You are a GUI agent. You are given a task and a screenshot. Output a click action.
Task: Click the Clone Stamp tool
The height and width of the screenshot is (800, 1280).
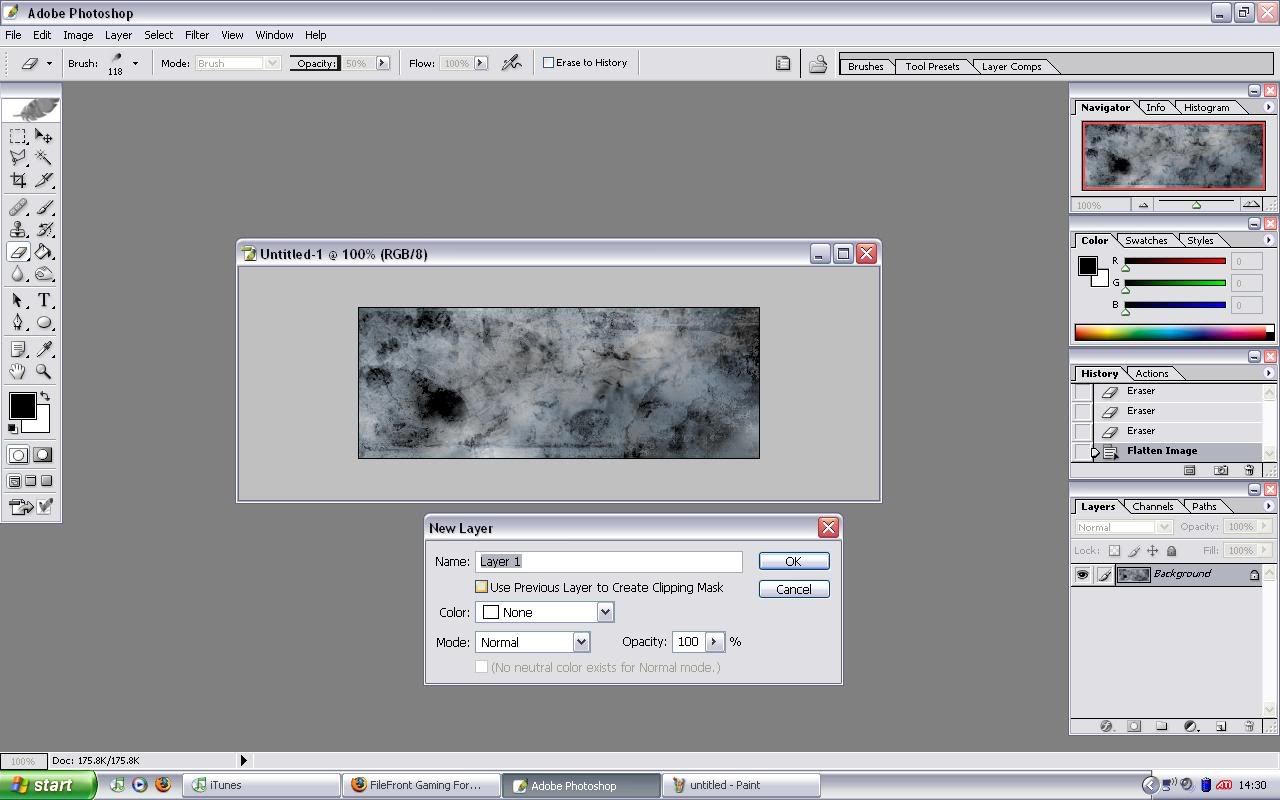pyautogui.click(x=18, y=230)
